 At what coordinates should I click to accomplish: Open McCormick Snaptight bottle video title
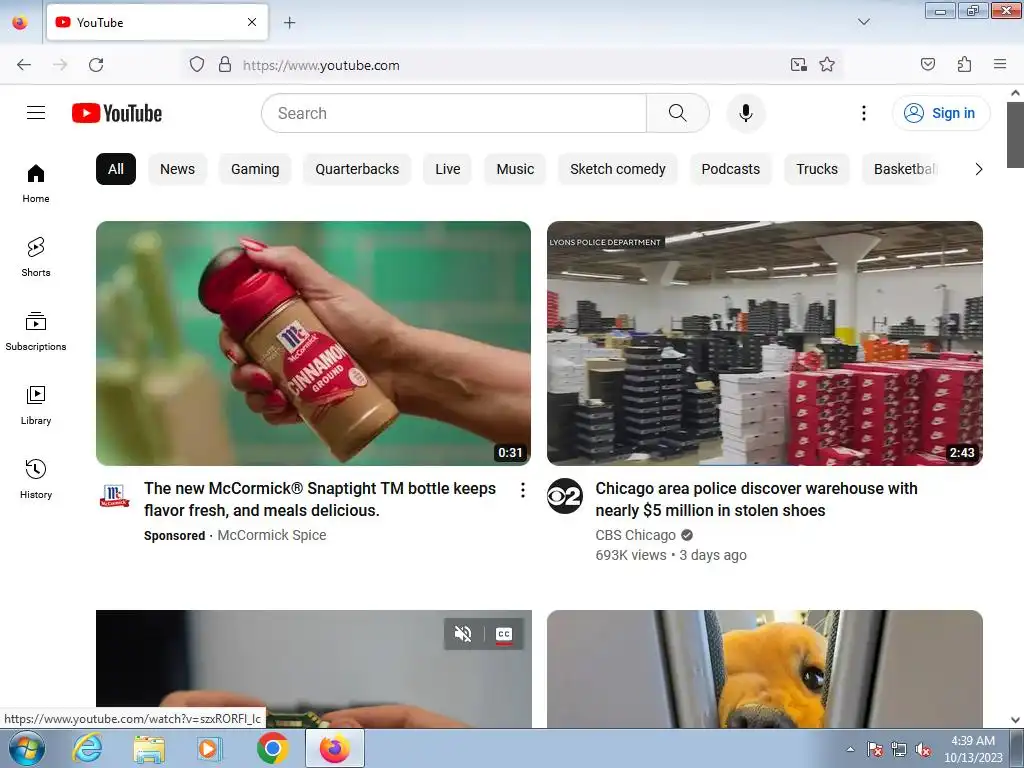tap(320, 500)
